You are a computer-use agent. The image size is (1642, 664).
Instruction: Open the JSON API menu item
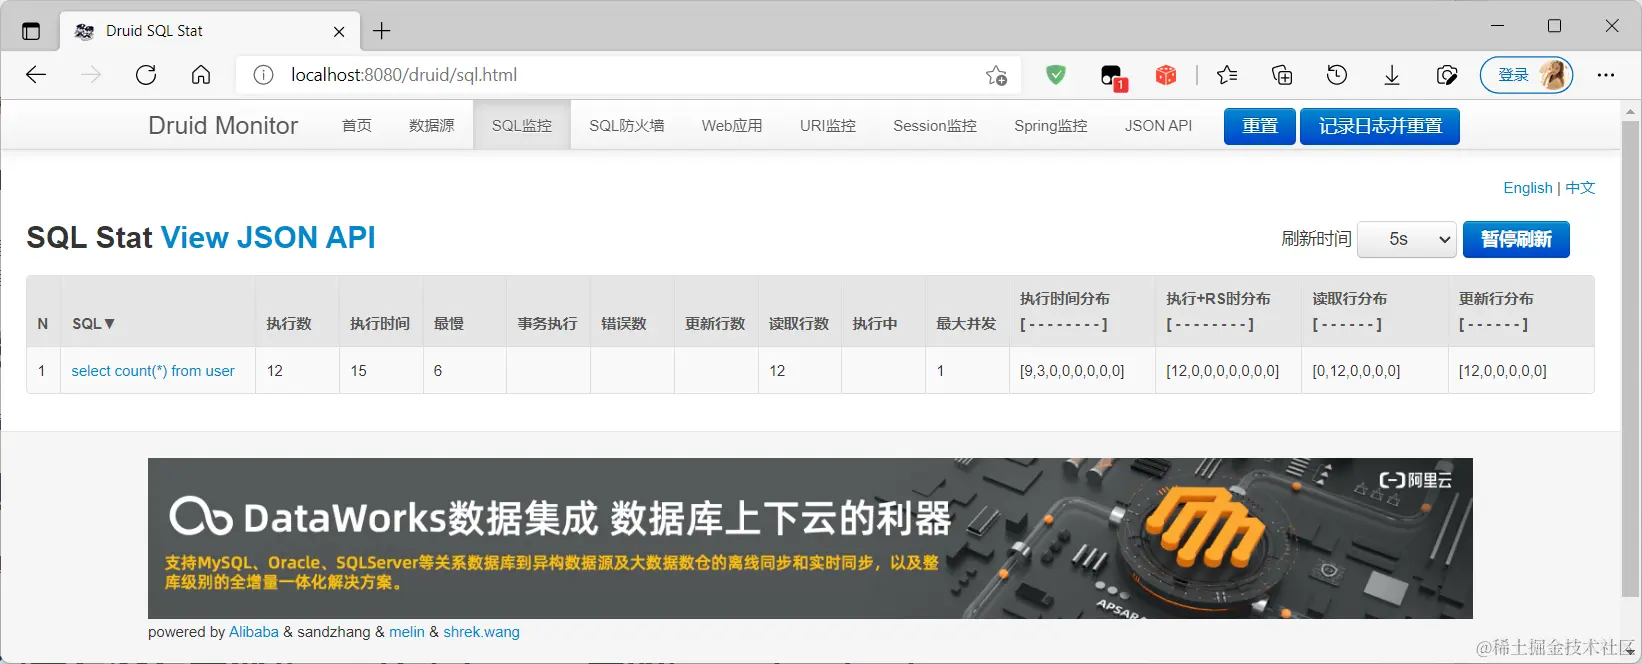[1159, 125]
